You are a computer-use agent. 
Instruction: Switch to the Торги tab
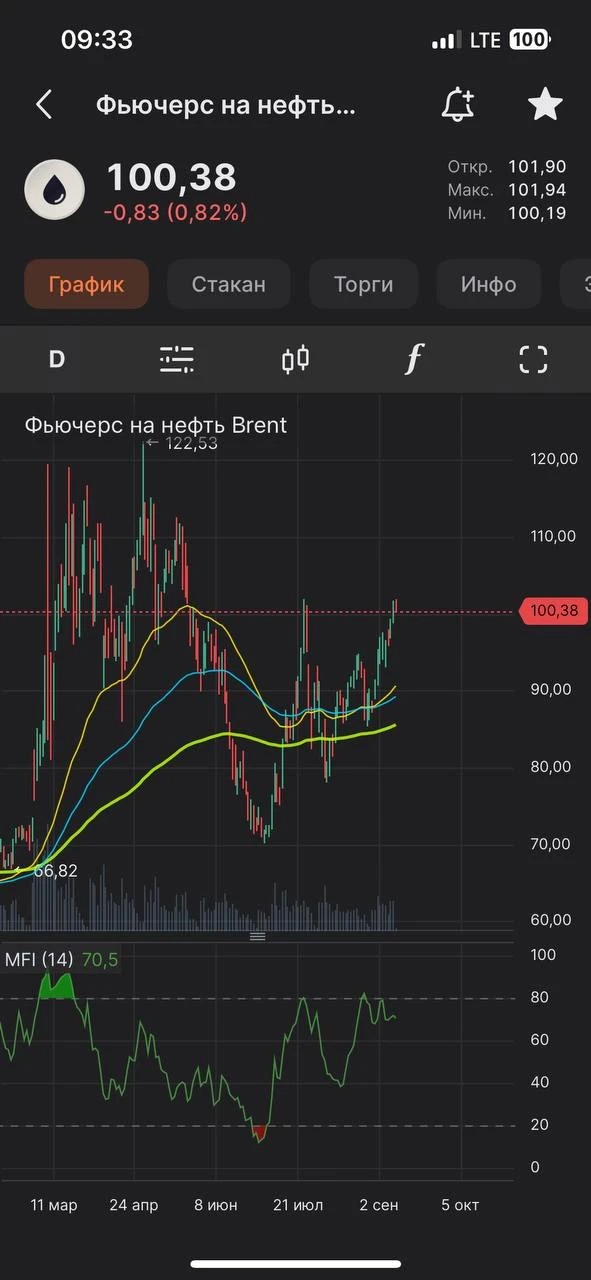pyautogui.click(x=363, y=284)
